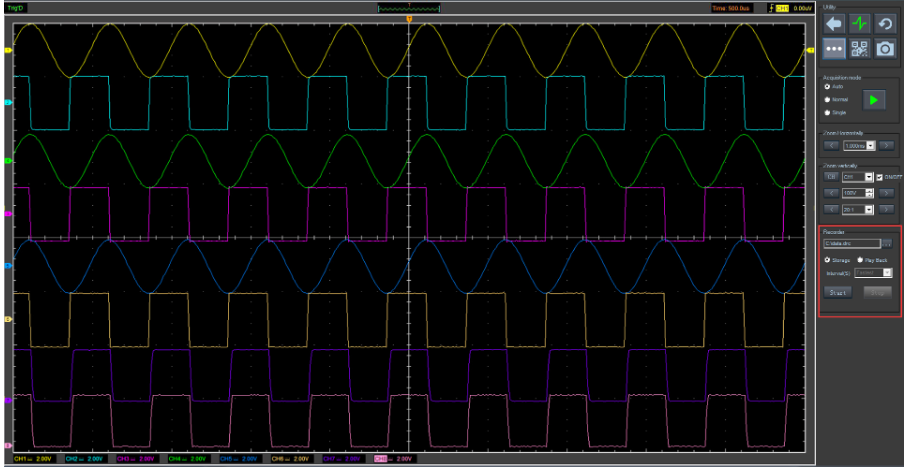Image resolution: width=906 pixels, height=471 pixels.
Task: Click the CH6 2.00V status label
Action: tap(290, 459)
